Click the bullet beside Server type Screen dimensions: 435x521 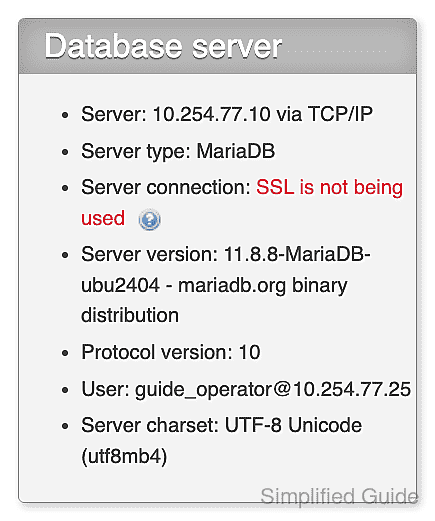pos(65,152)
